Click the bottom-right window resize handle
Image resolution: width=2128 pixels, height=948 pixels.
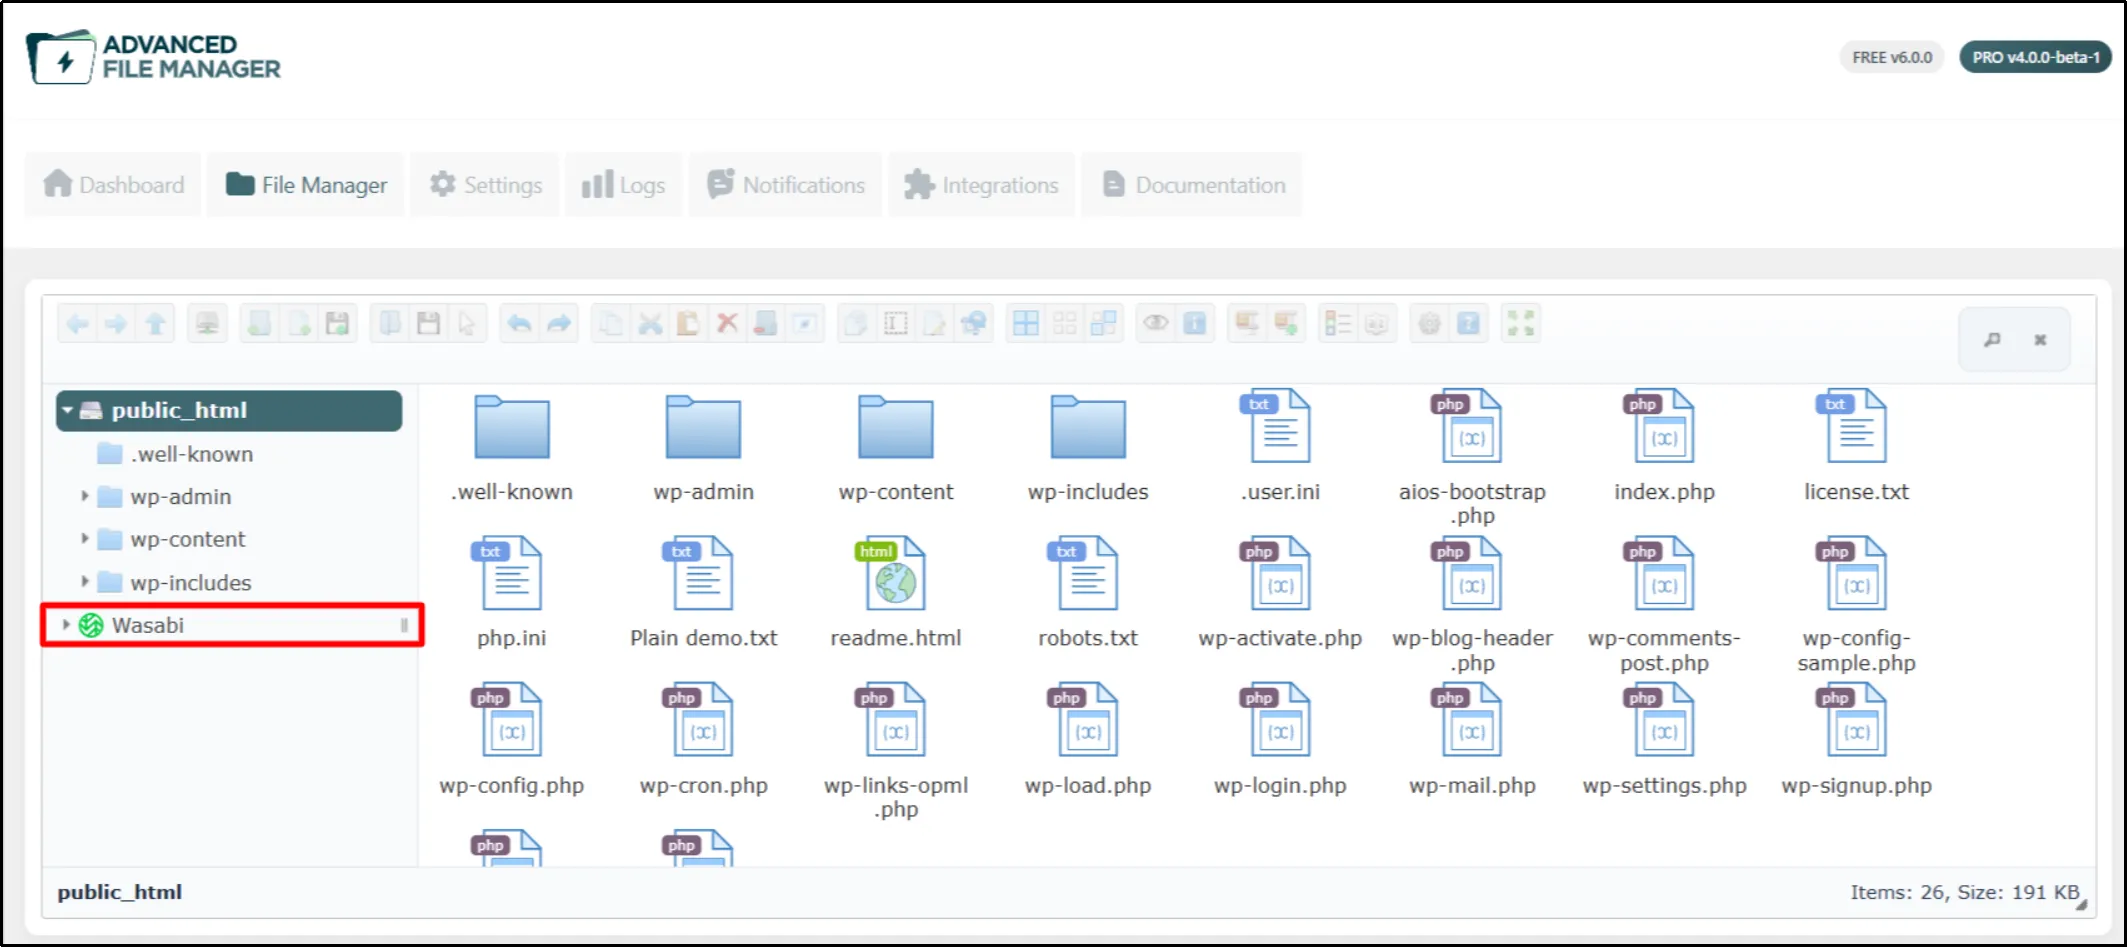point(2082,904)
